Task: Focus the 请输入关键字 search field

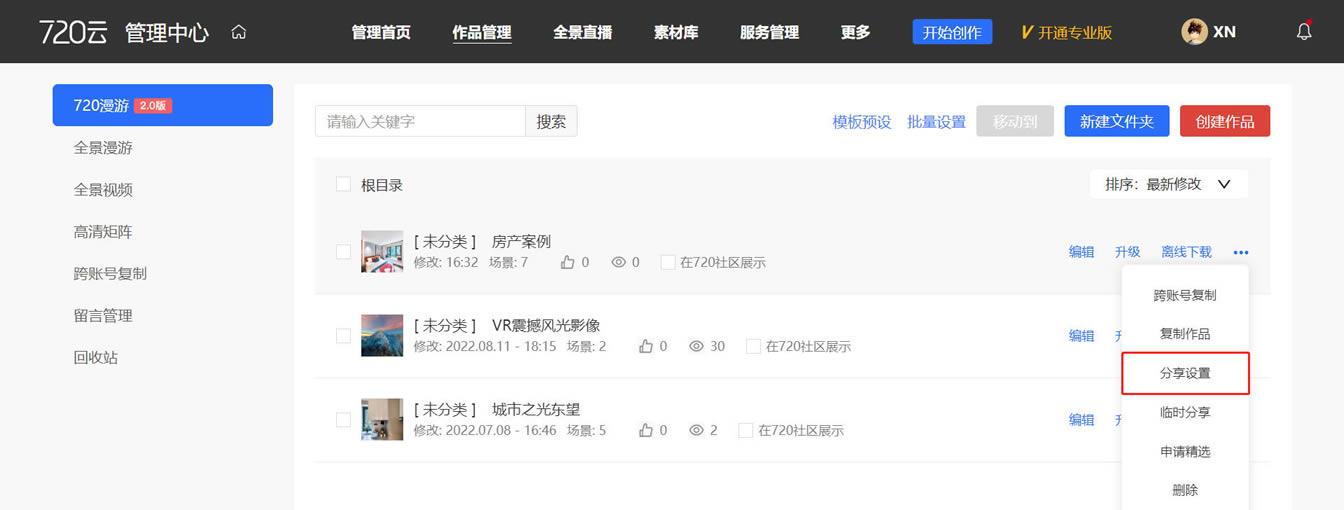Action: pyautogui.click(x=420, y=121)
